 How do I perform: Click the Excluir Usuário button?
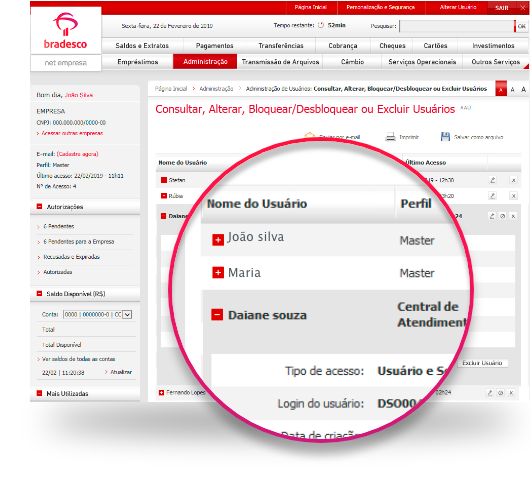pyautogui.click(x=482, y=363)
